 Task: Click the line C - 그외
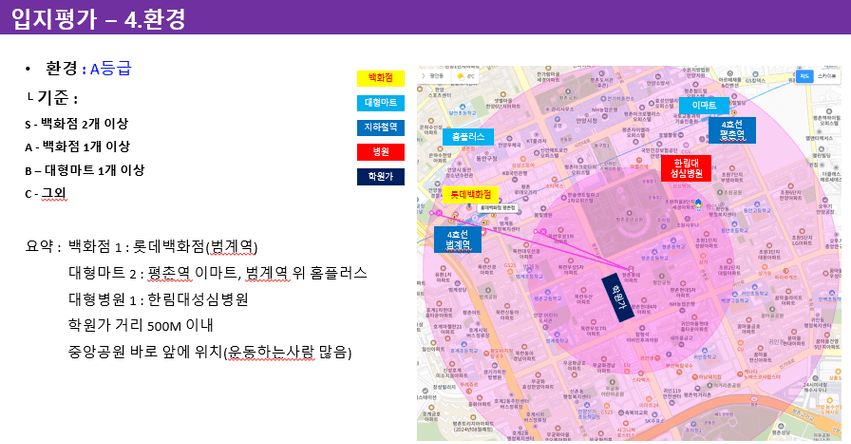pos(46,194)
